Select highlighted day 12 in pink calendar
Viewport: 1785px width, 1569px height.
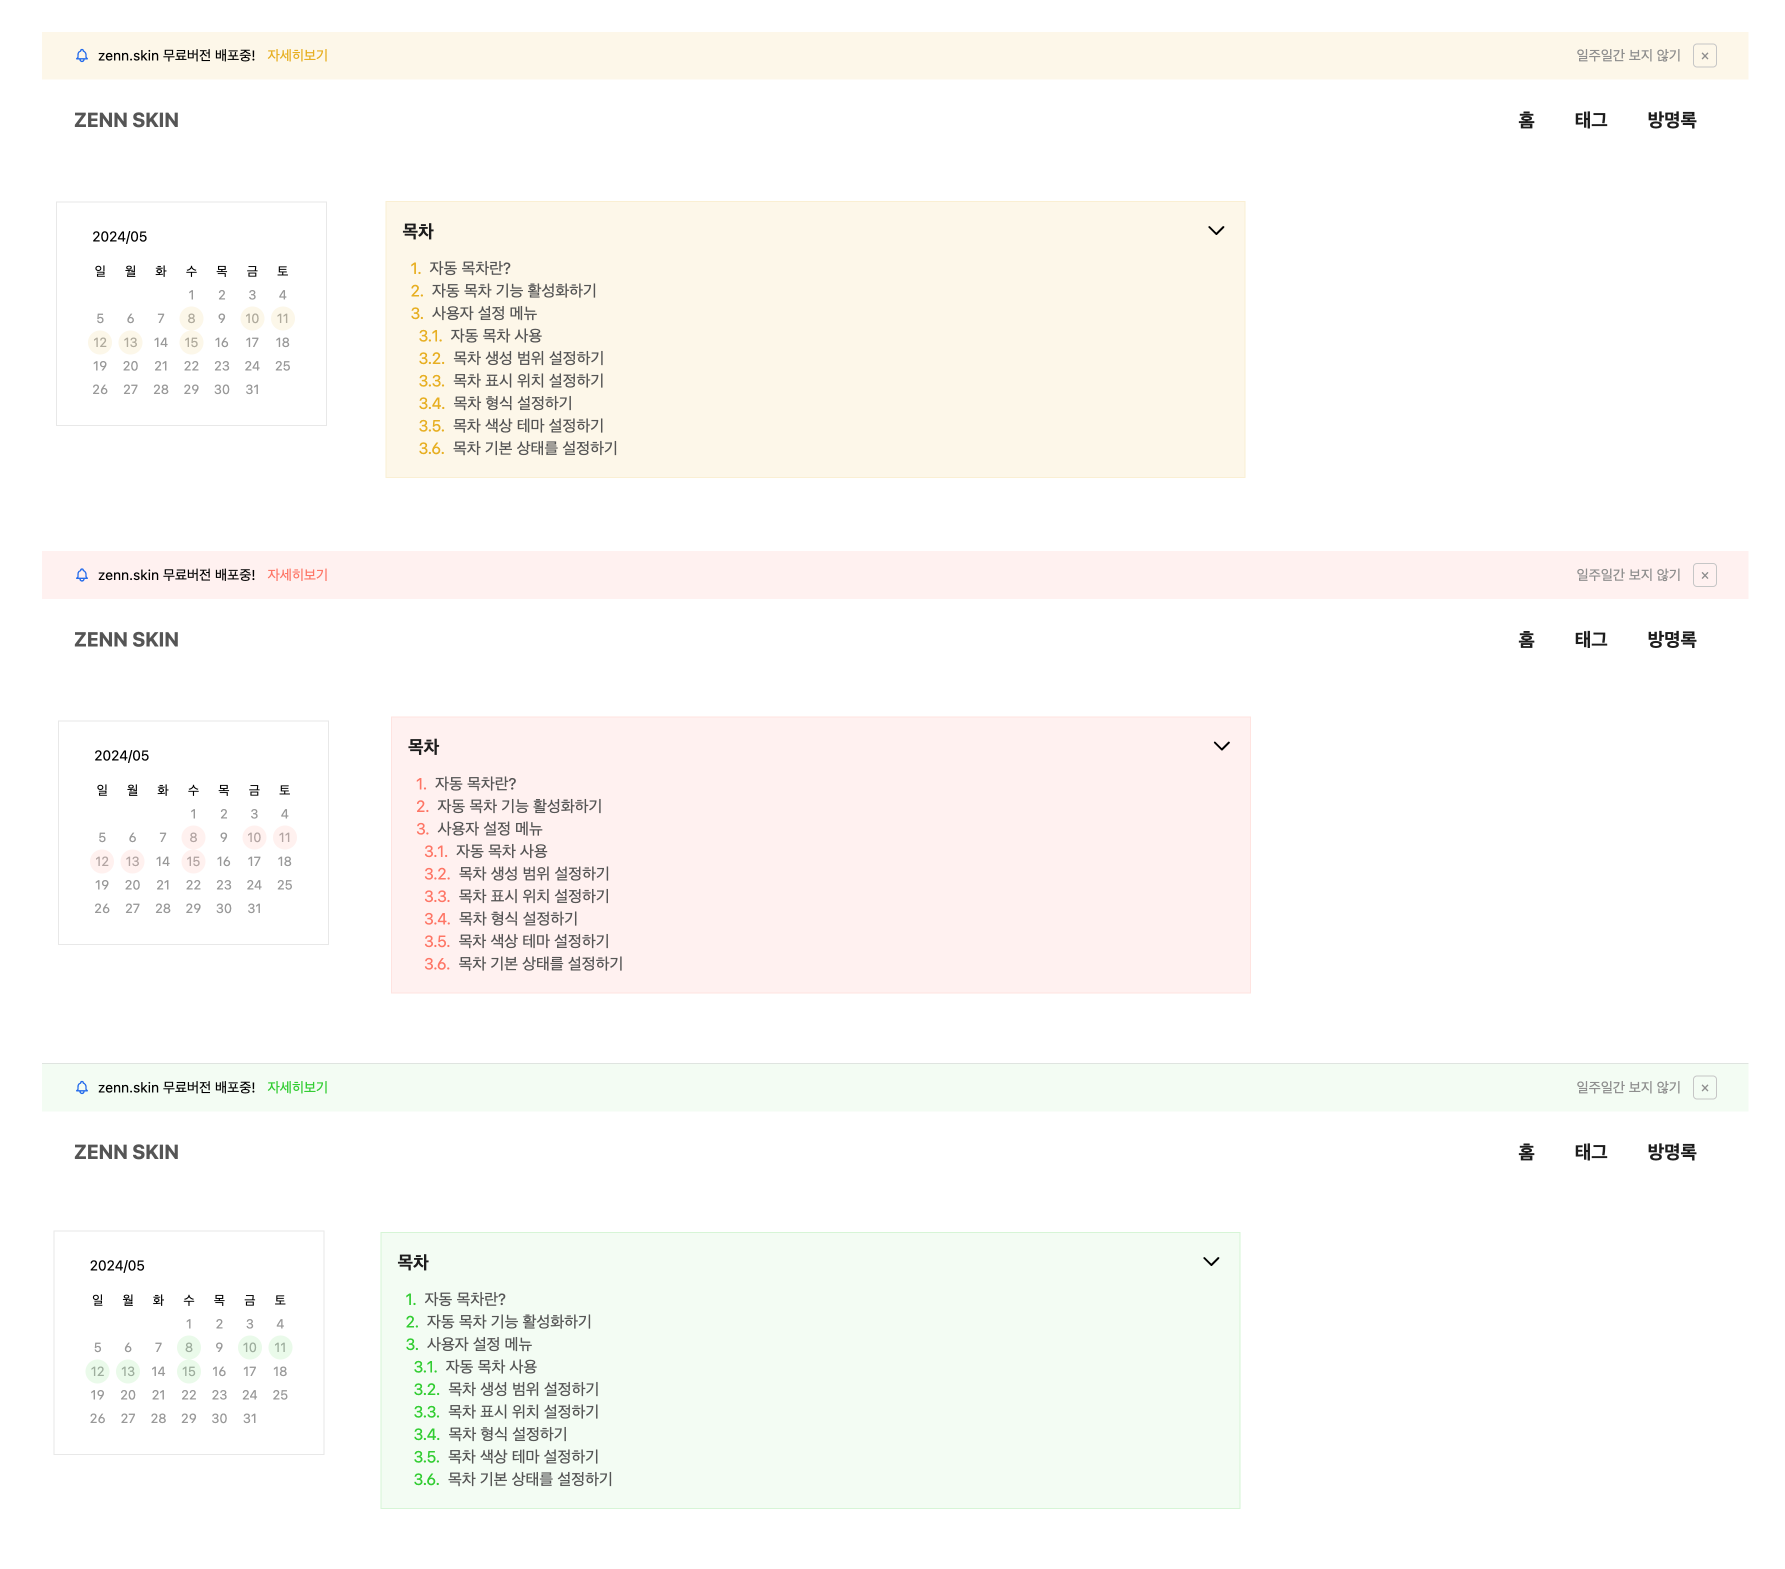[102, 862]
